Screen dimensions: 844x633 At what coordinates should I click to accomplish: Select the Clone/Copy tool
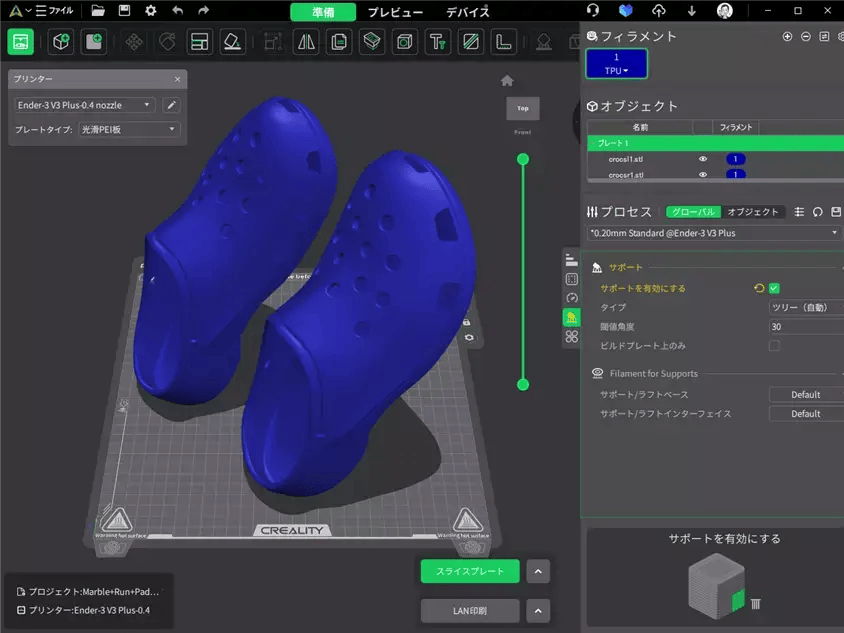point(339,41)
